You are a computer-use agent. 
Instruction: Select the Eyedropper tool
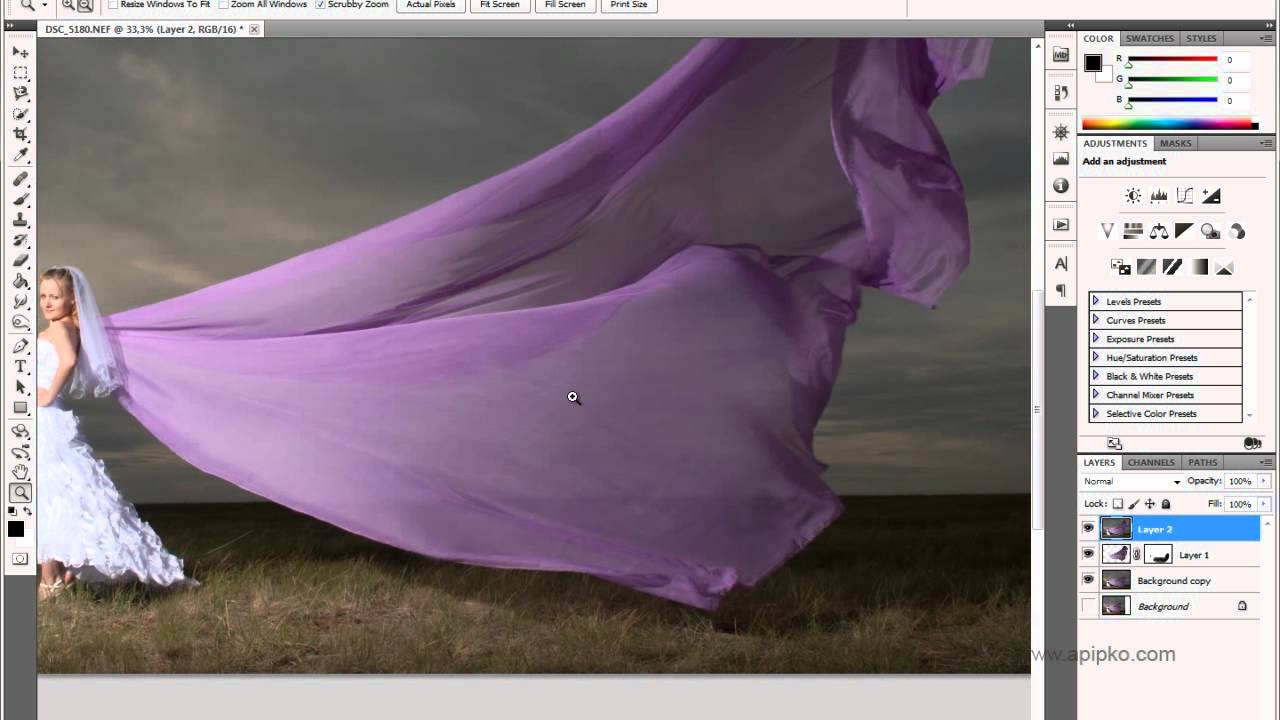[20, 155]
